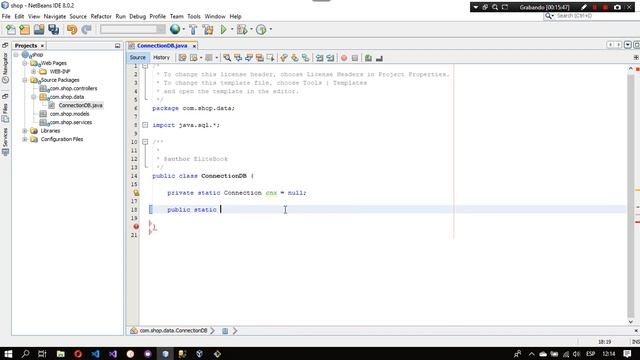Click the Build Project hammer icon
The image size is (640, 360).
[193, 29]
